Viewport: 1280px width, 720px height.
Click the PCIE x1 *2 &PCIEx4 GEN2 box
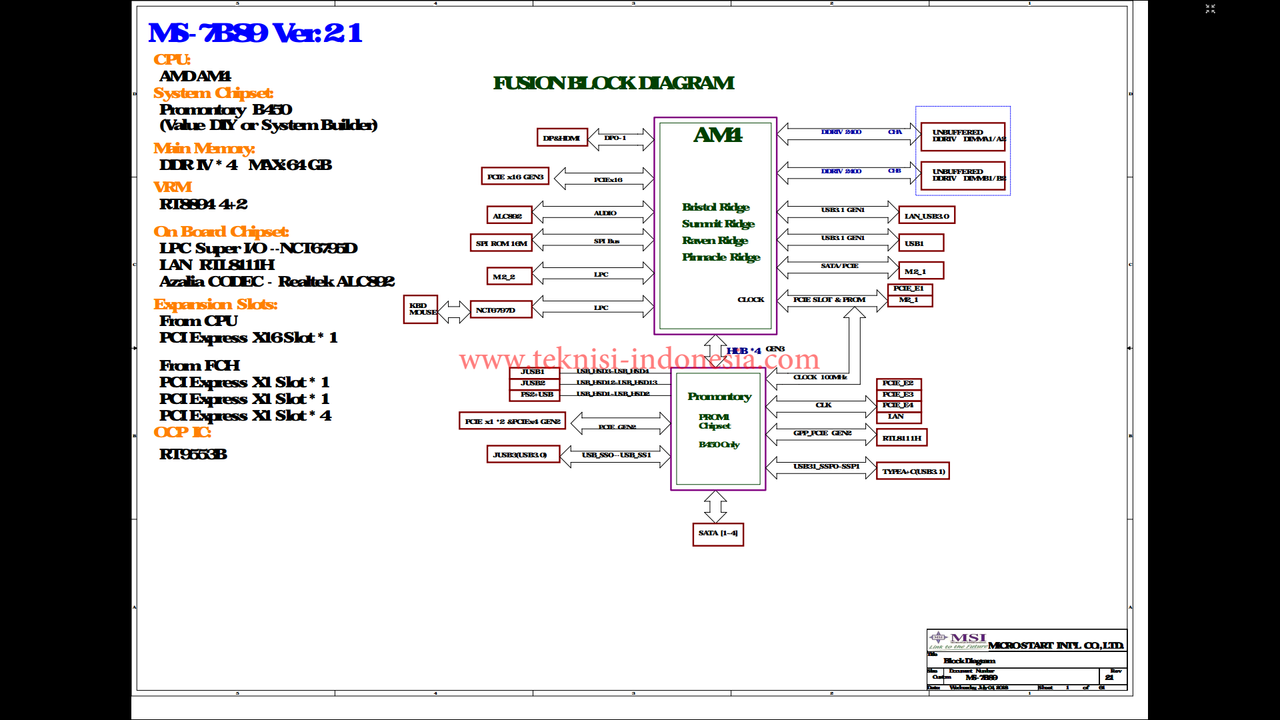coord(514,421)
